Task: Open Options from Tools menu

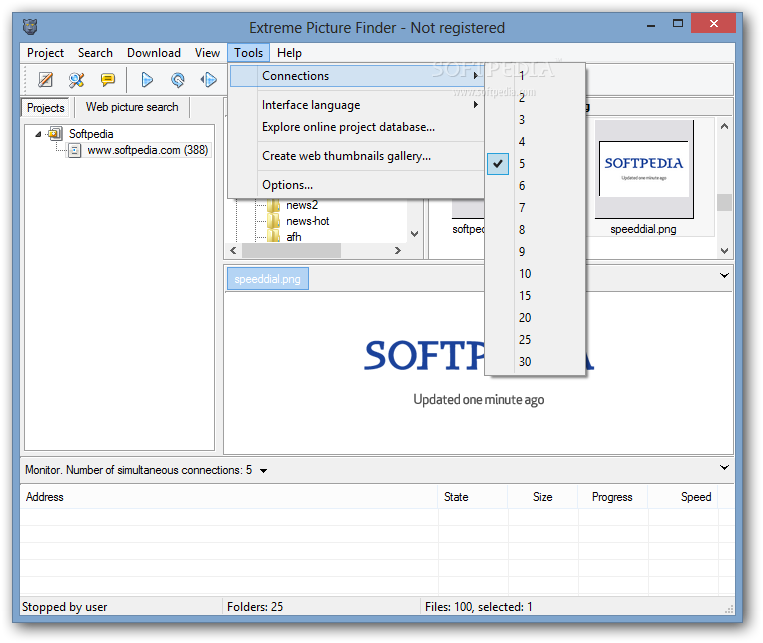Action: pyautogui.click(x=356, y=185)
